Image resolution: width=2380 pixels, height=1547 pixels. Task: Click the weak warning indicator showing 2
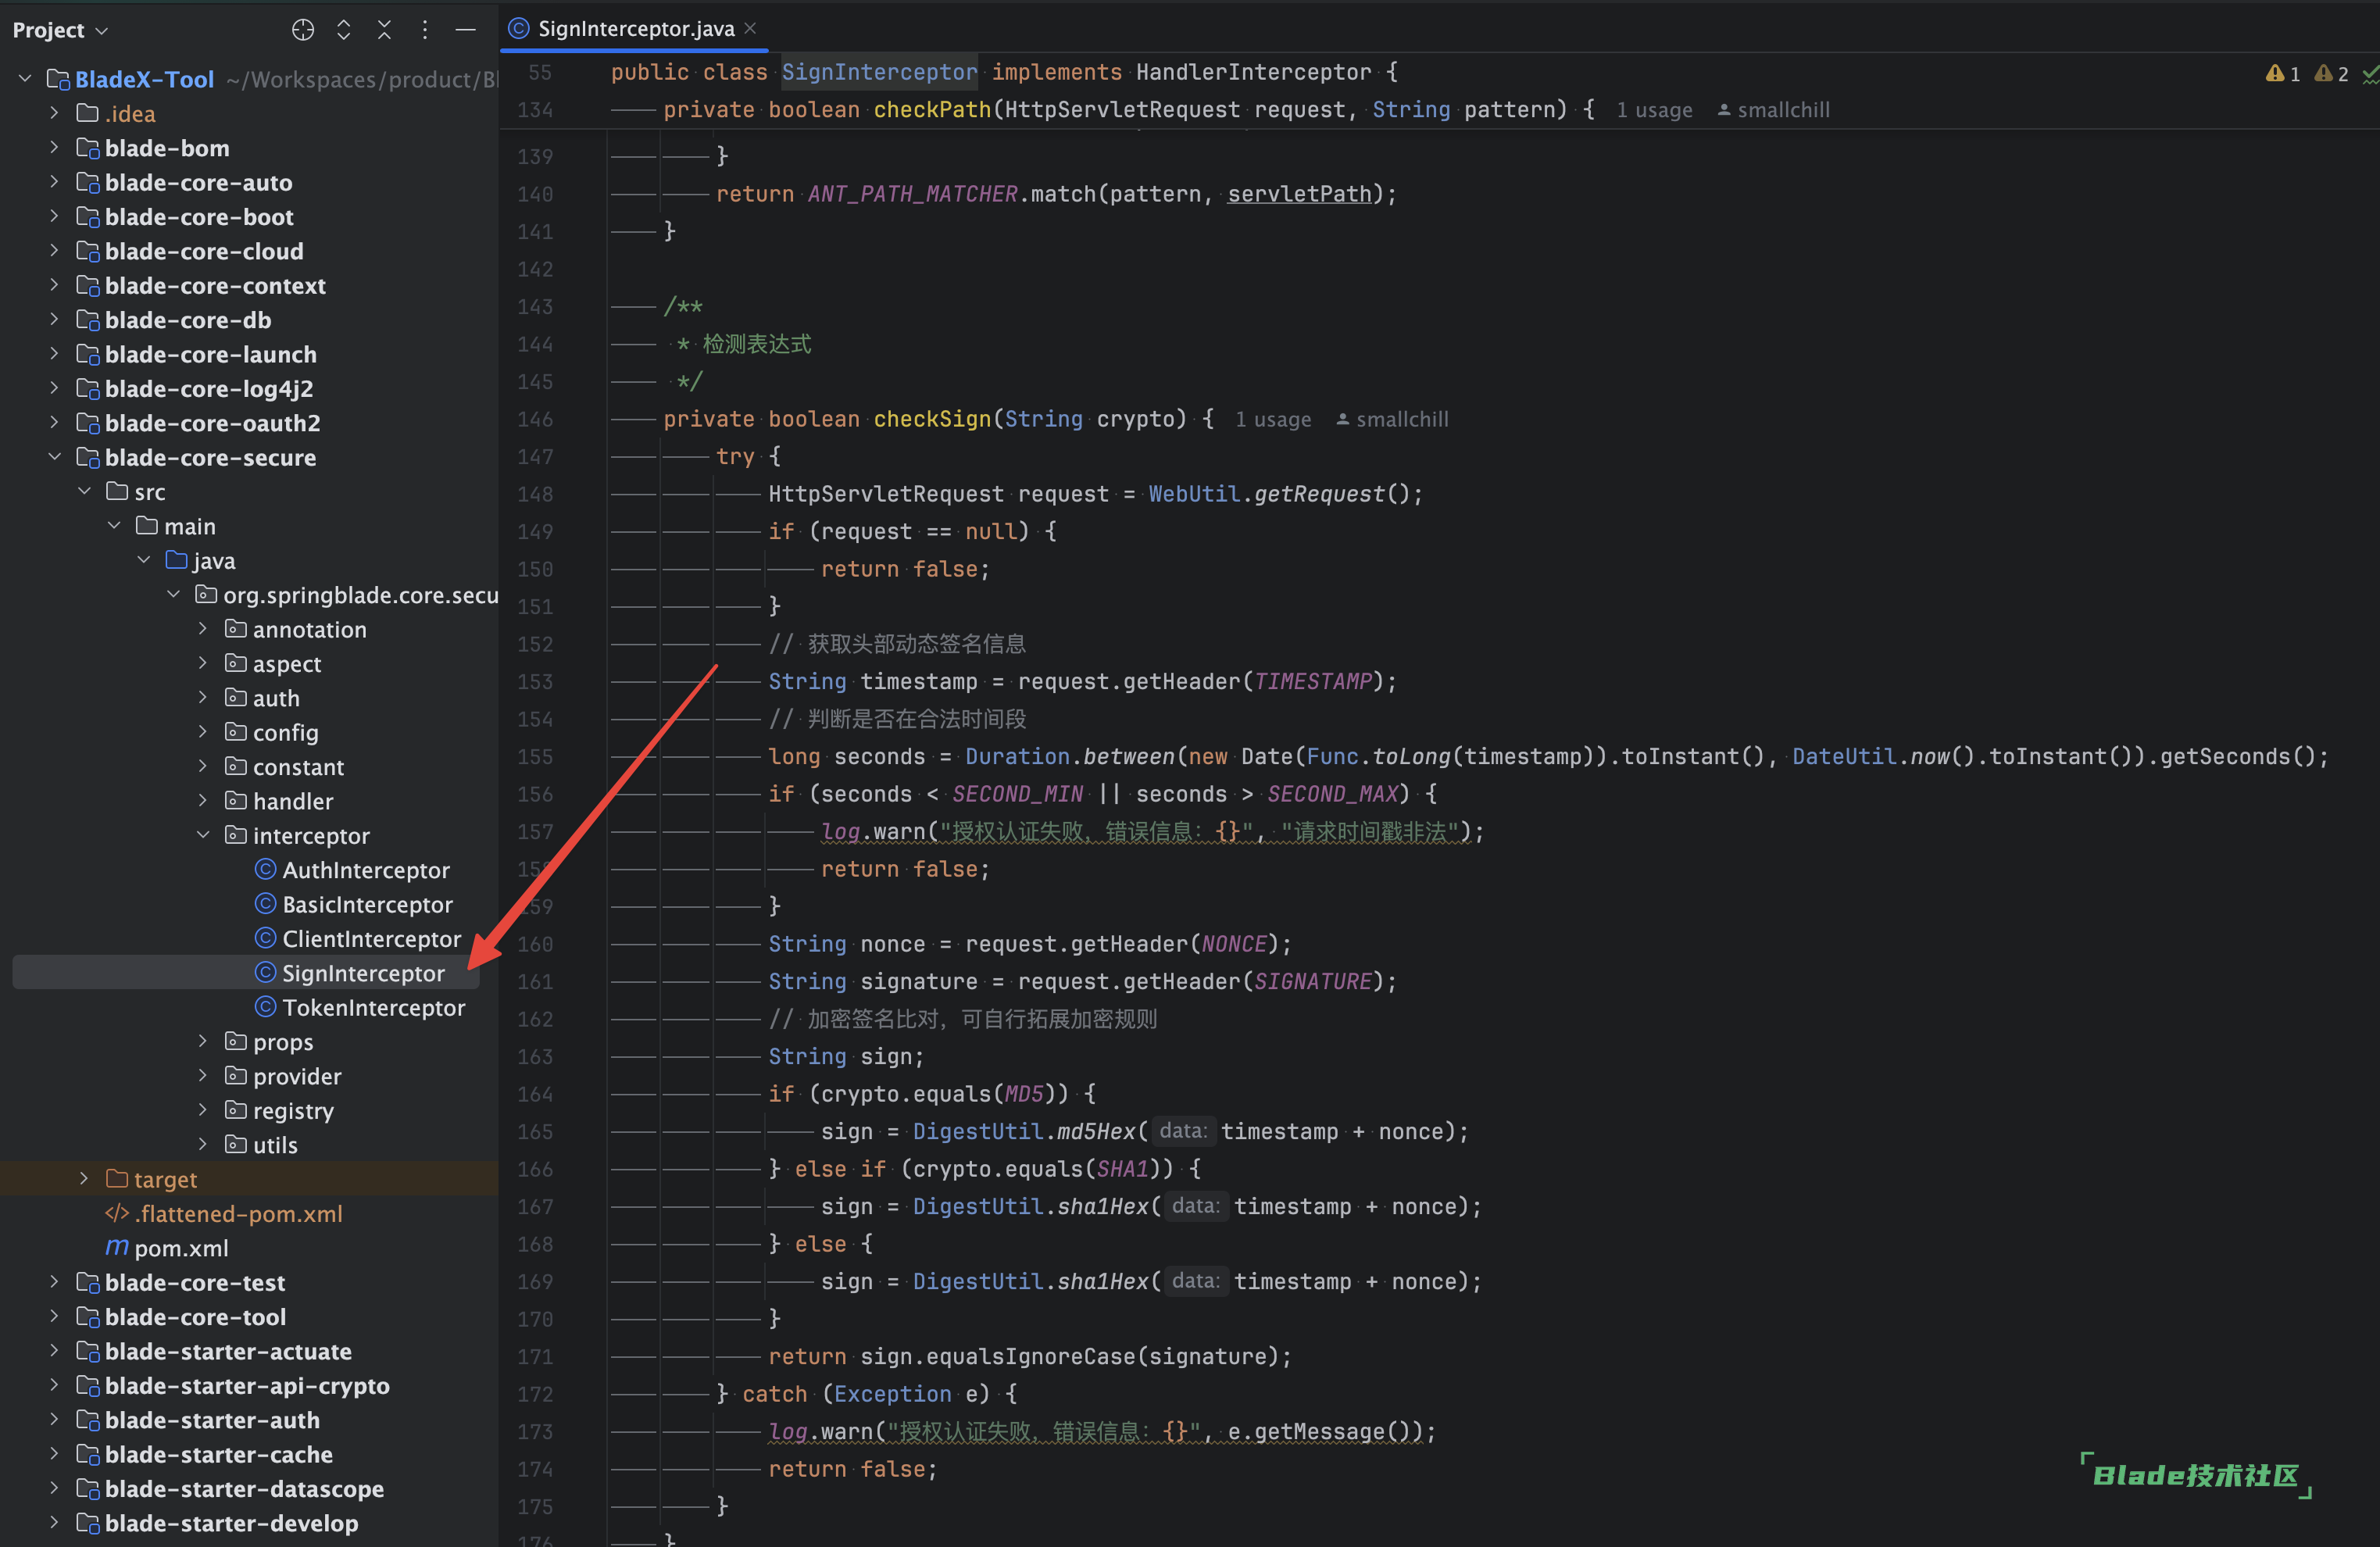[x=2331, y=73]
